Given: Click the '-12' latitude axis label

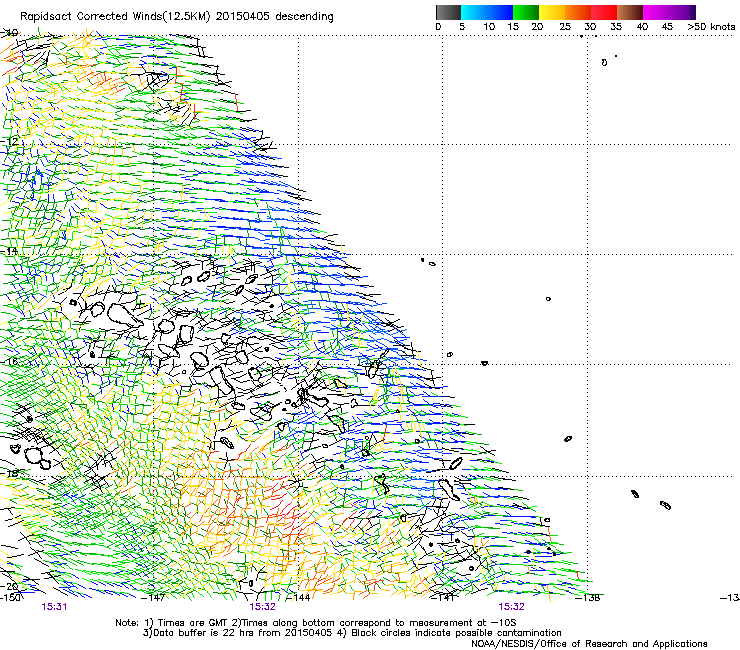Looking at the screenshot, I should pos(10,141).
